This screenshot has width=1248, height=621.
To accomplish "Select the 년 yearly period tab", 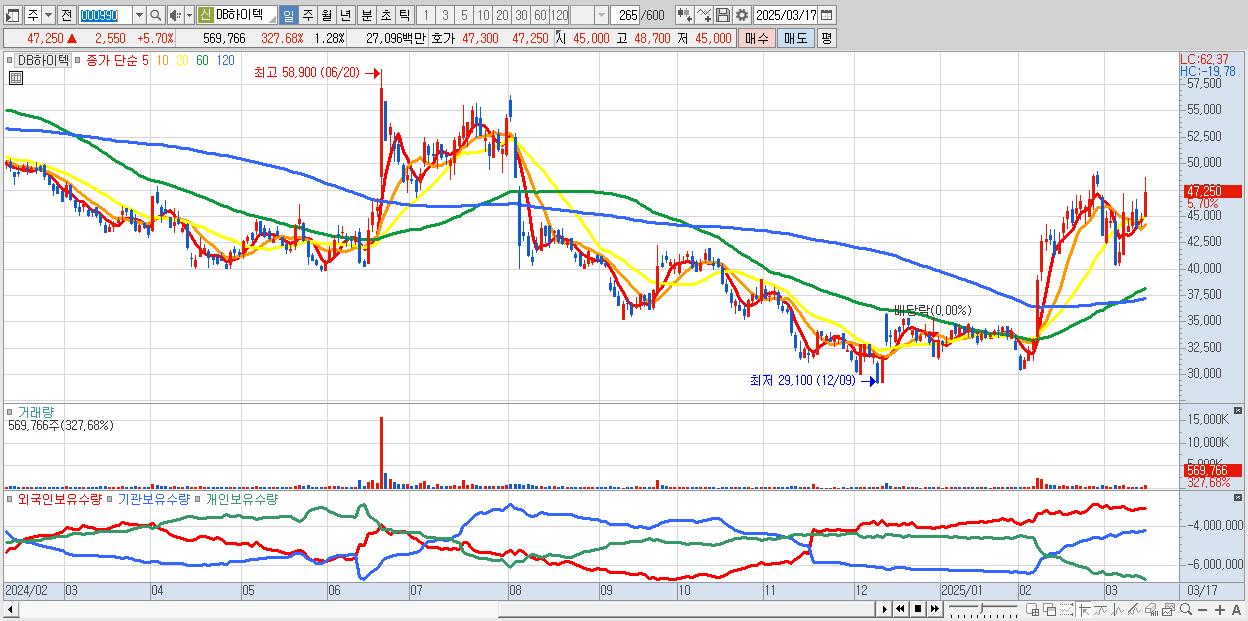I will click(x=345, y=15).
